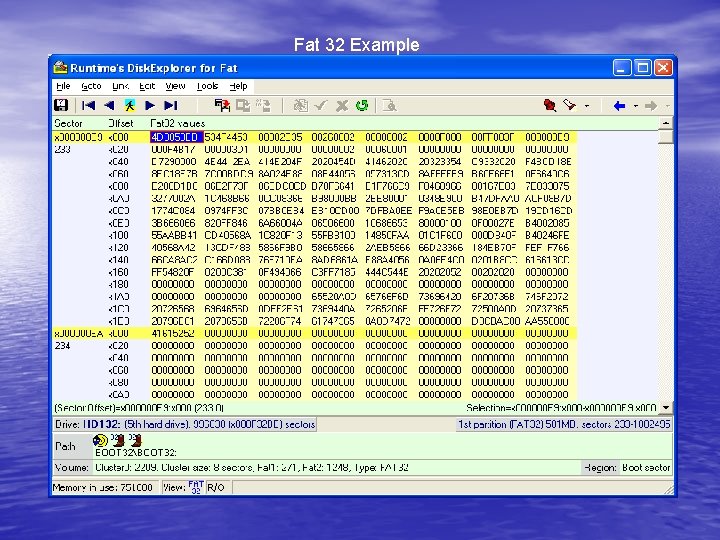Open the marker pen dropdown arrow

tap(587, 106)
